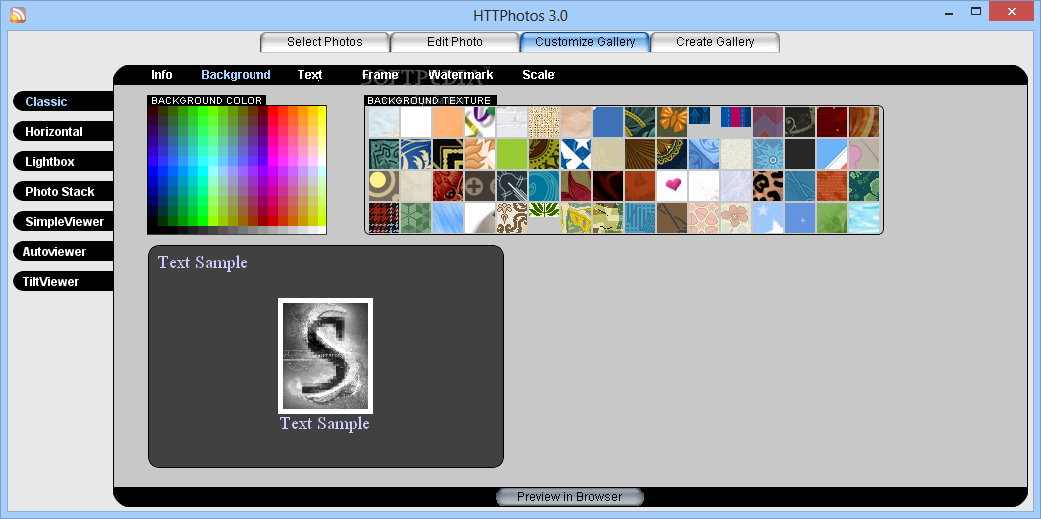Select the green cubes texture
This screenshot has width=1041, height=519.
coord(416,218)
